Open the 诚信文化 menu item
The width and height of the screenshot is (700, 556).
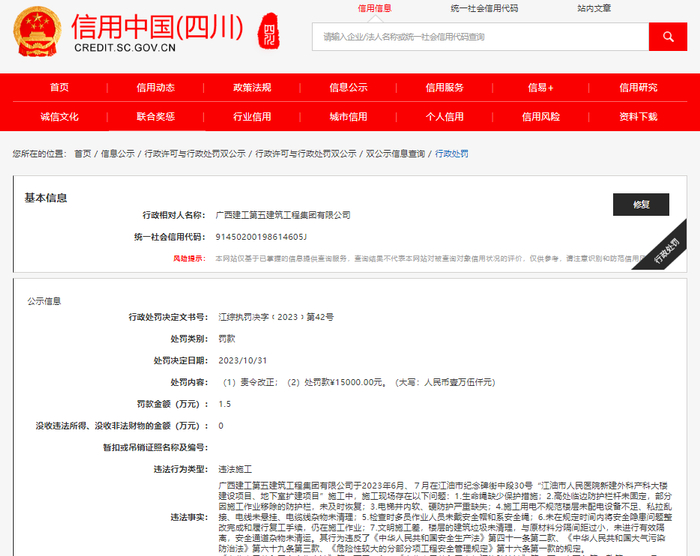pyautogui.click(x=59, y=117)
